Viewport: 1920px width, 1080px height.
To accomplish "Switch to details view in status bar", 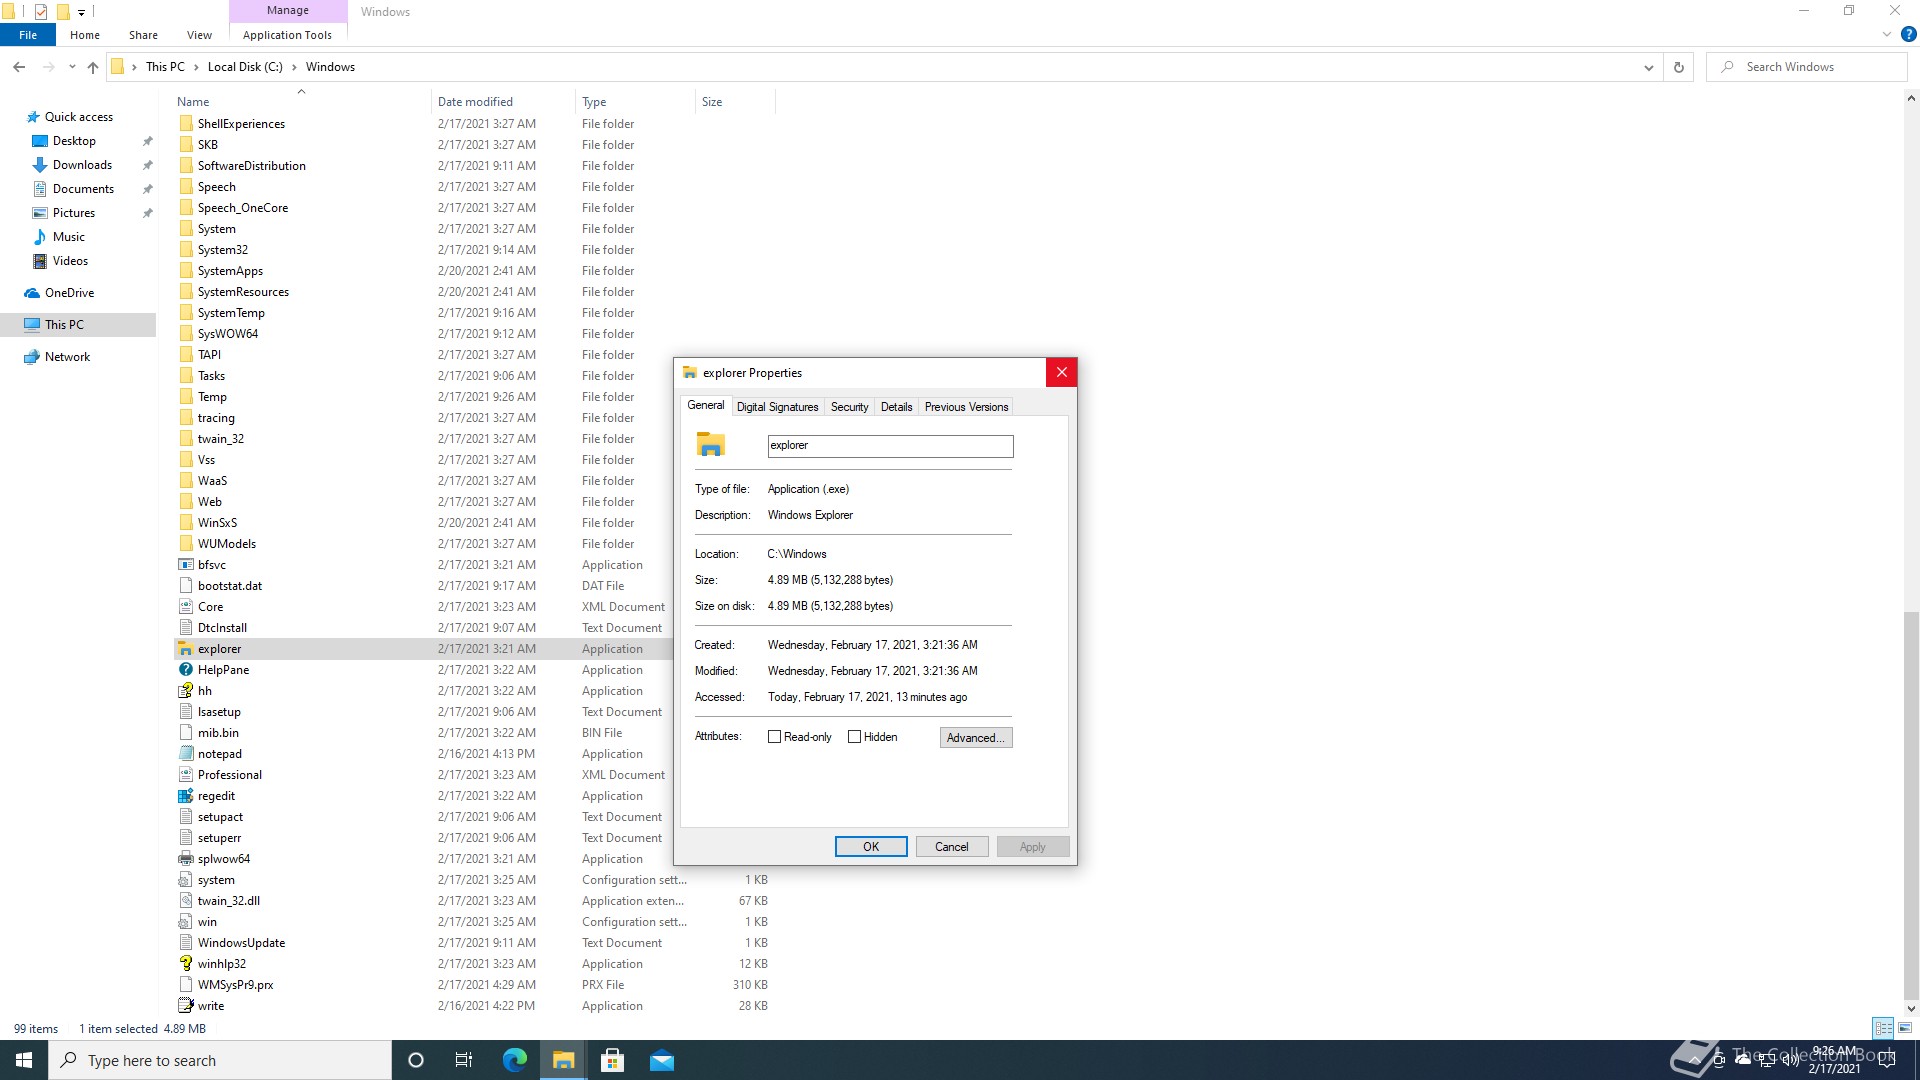I will click(1883, 1028).
